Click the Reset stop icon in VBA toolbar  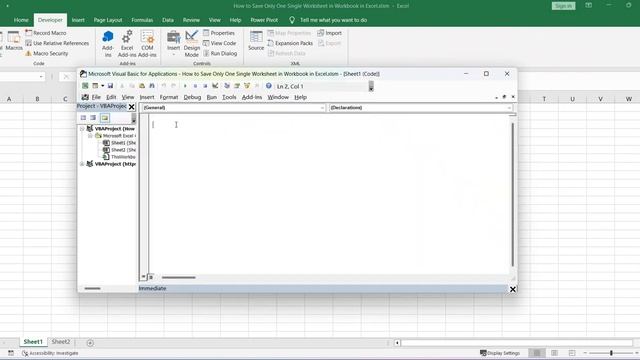(205, 86)
